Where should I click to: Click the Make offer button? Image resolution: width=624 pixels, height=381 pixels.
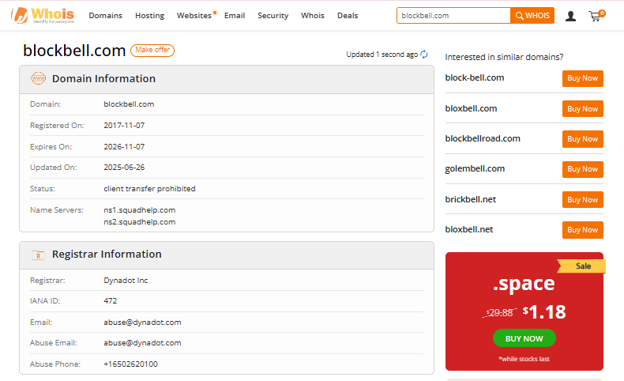152,50
